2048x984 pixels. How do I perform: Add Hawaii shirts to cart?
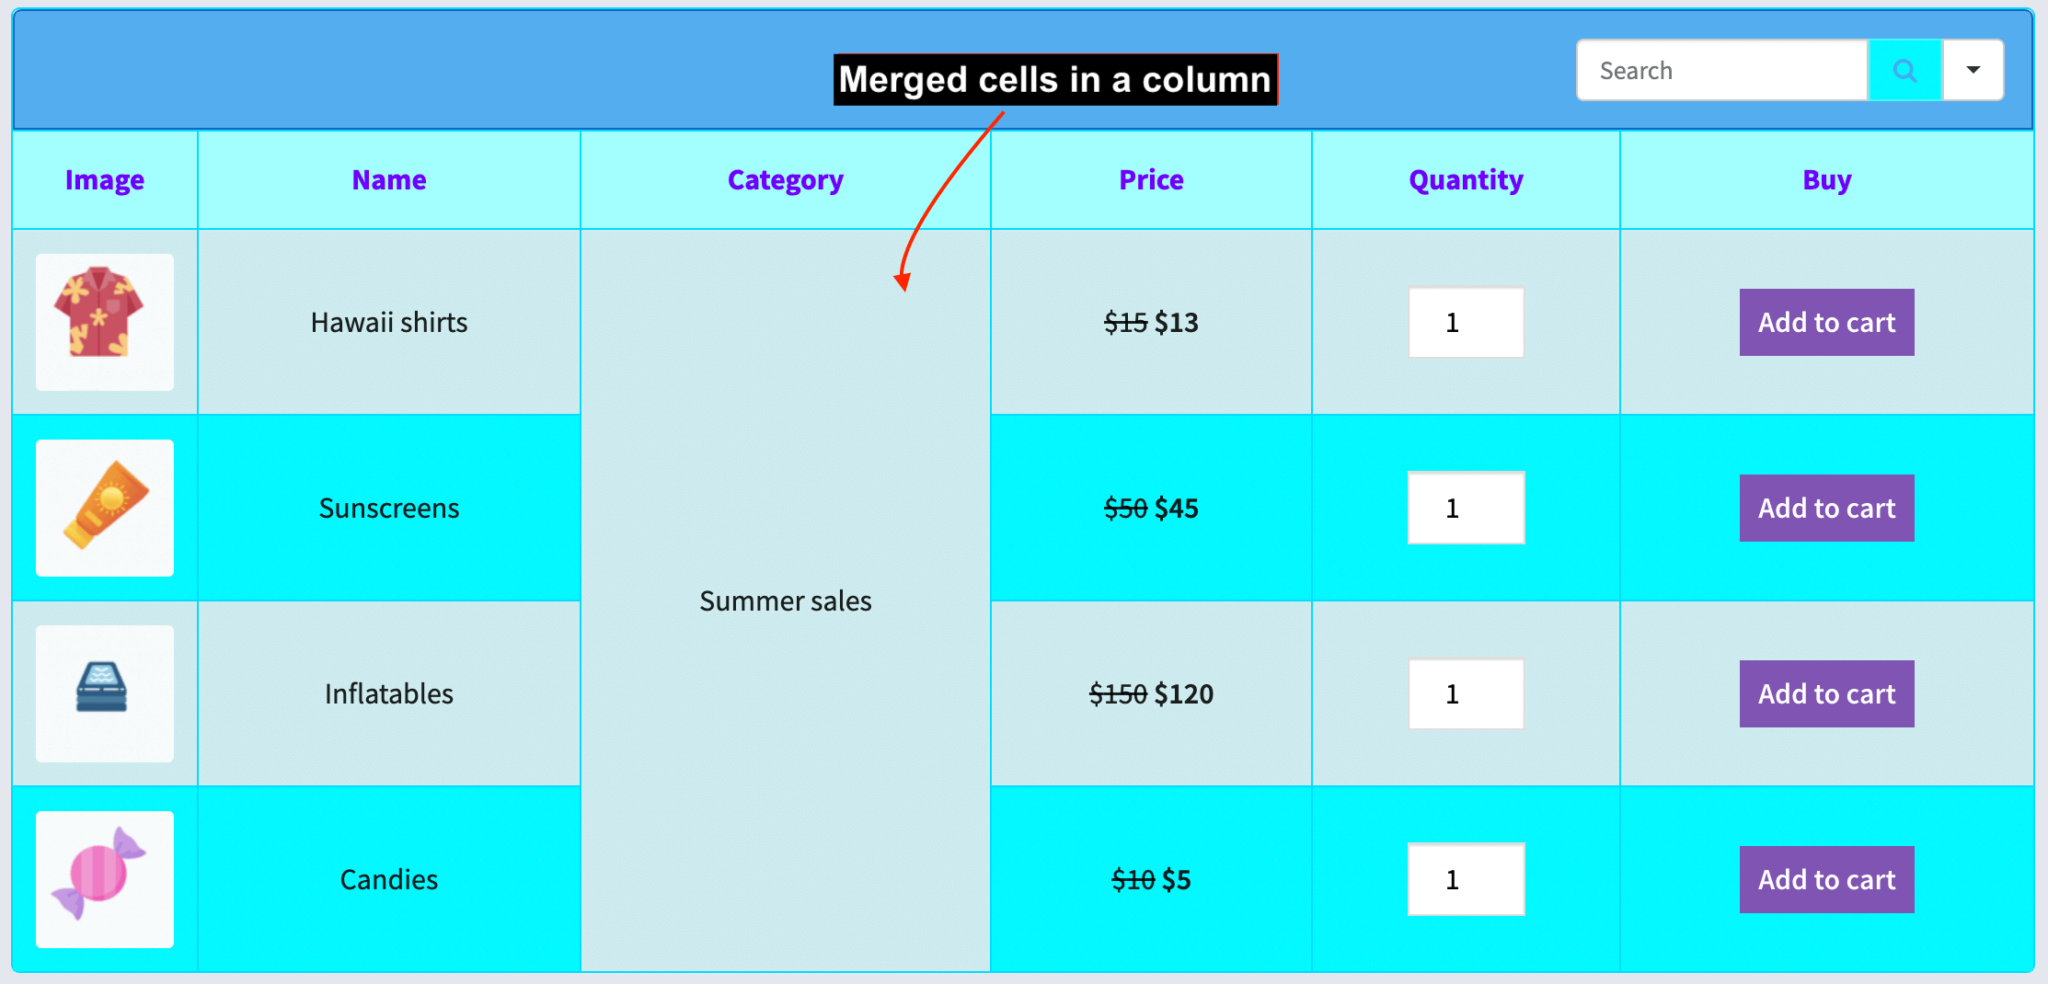pyautogui.click(x=1826, y=322)
